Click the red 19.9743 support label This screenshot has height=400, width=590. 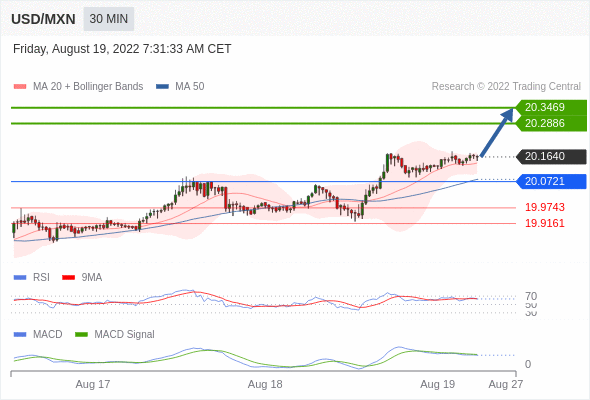pyautogui.click(x=545, y=207)
